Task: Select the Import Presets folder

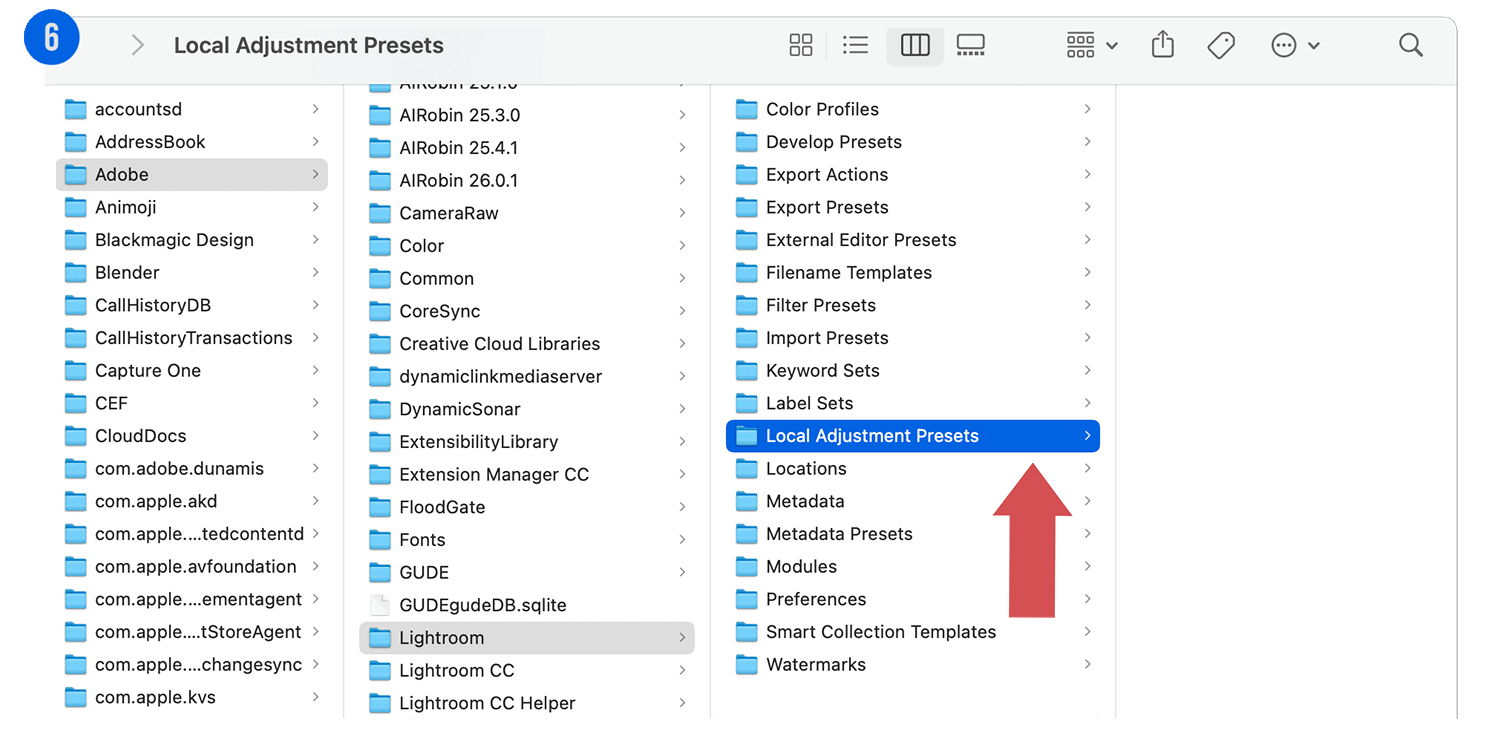Action: pos(913,338)
